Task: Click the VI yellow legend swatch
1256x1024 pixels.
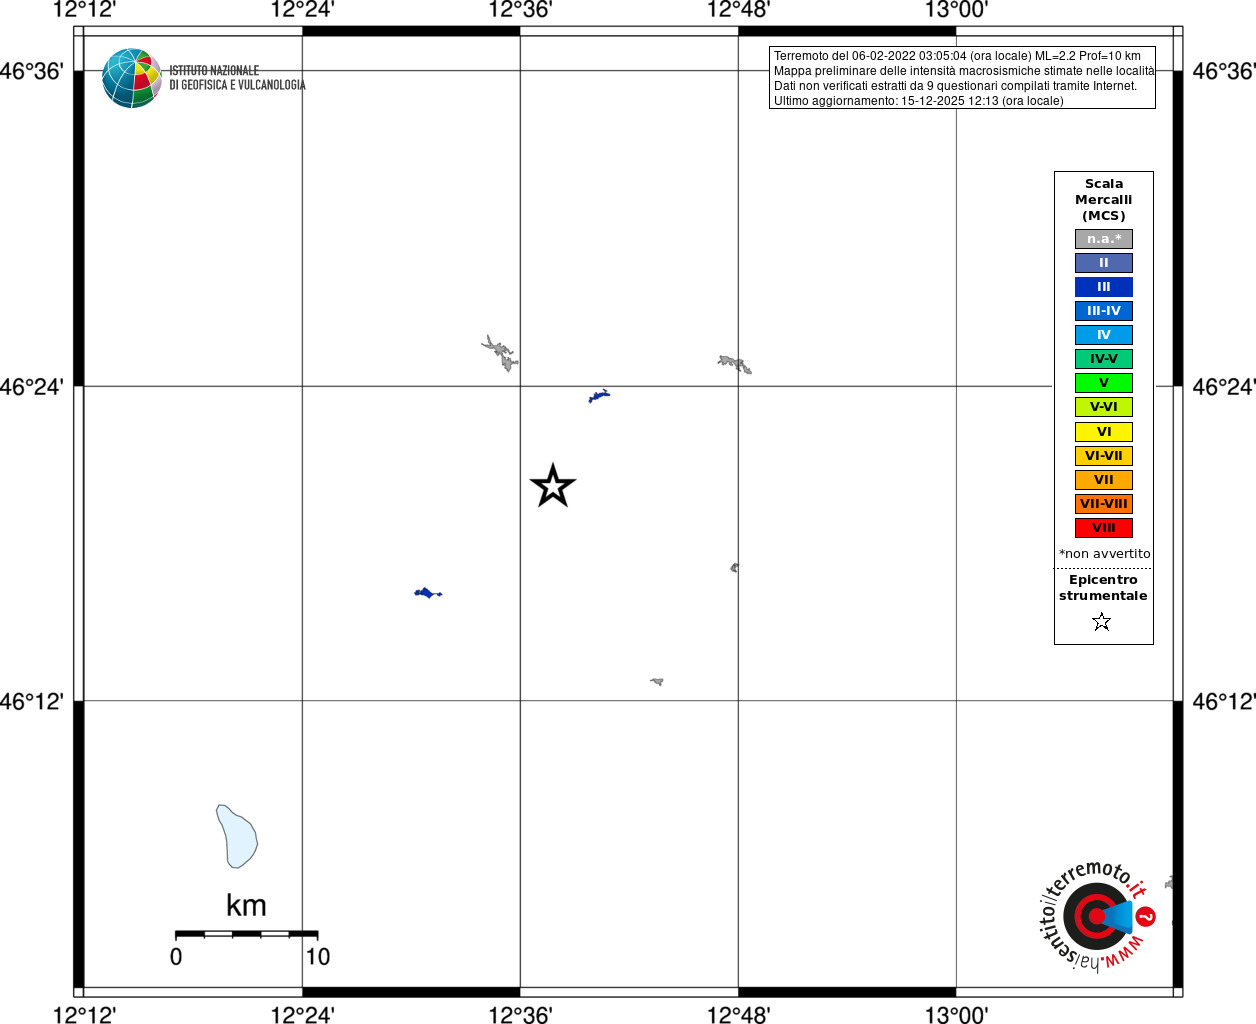Action: [1104, 432]
